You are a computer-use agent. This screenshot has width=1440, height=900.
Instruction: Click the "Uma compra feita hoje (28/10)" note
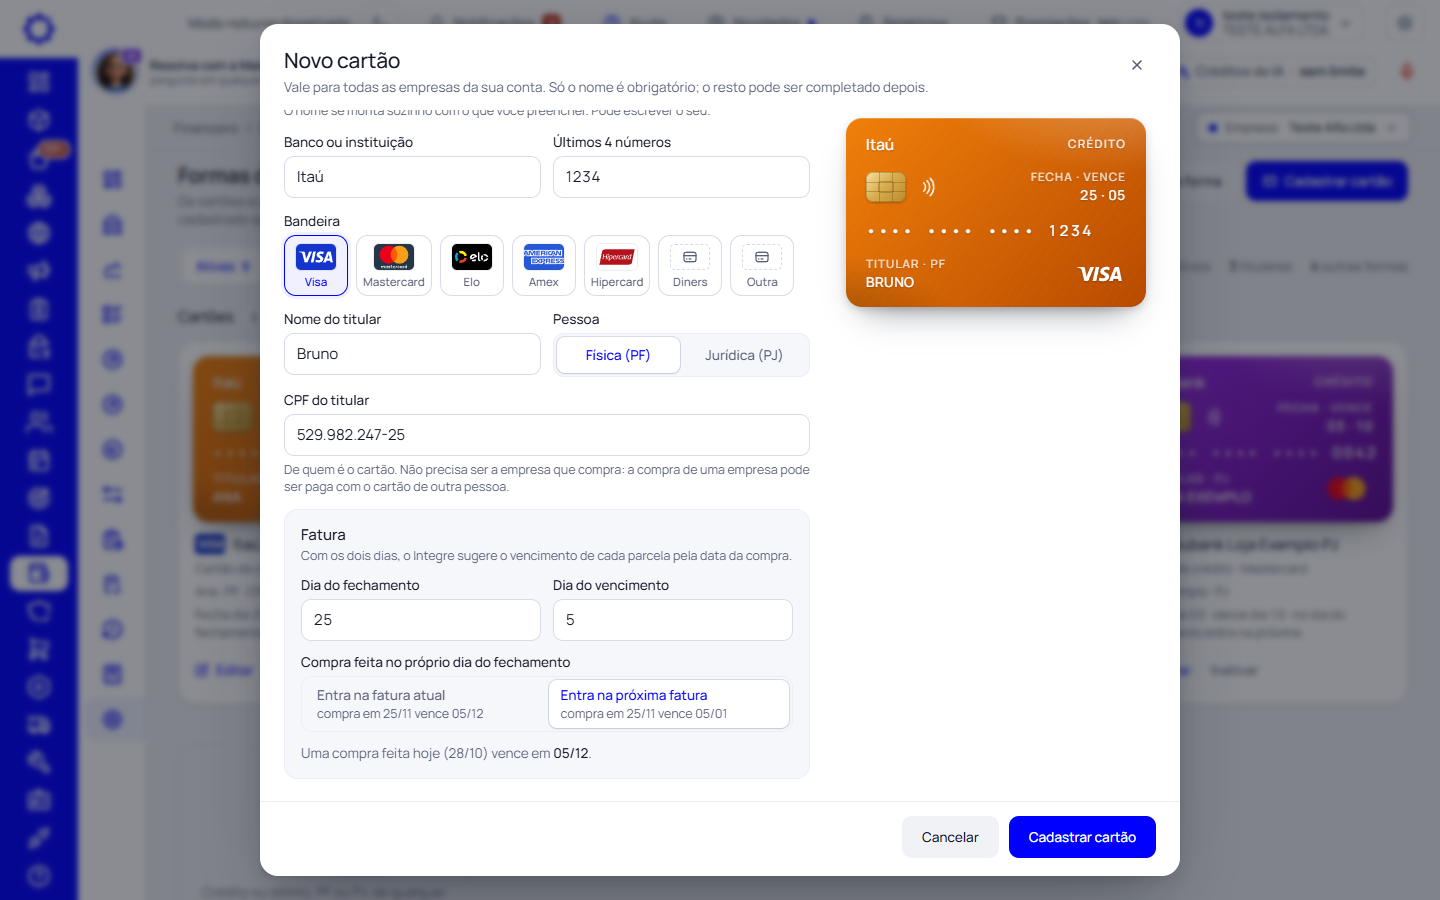(x=446, y=753)
